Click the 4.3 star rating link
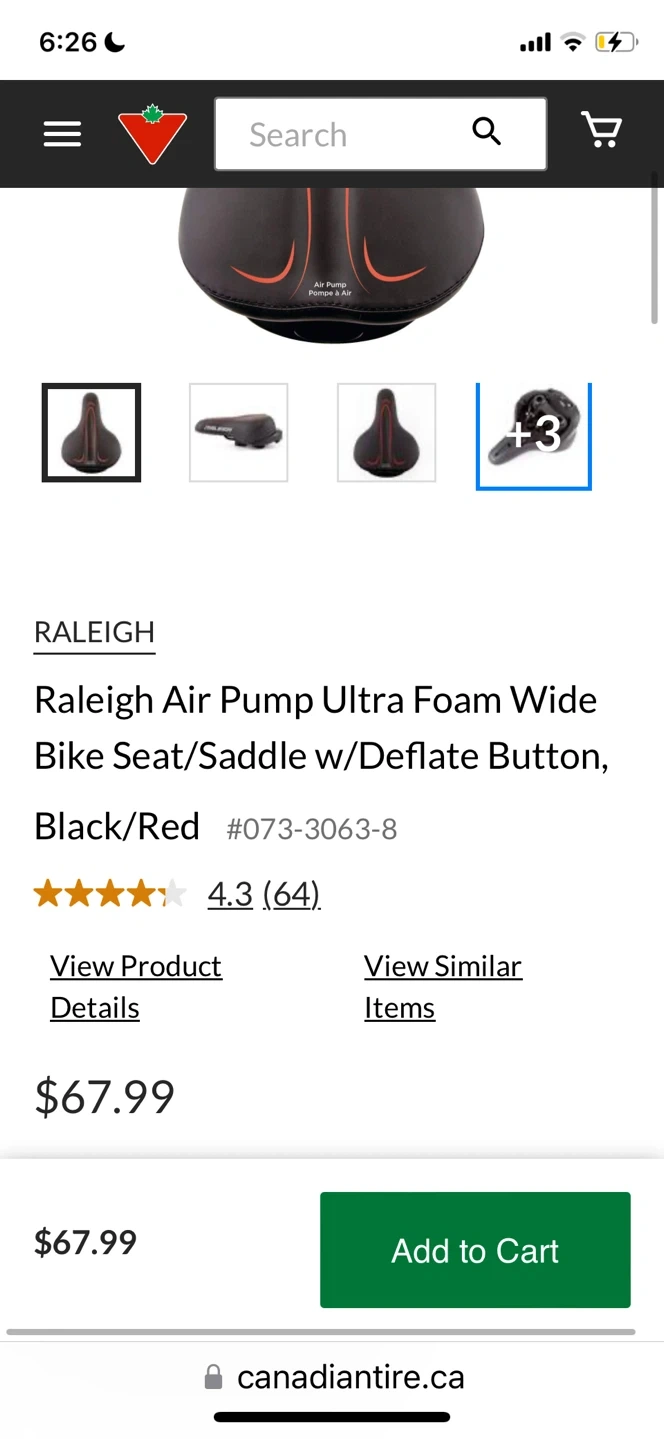The width and height of the screenshot is (664, 1440). coord(230,893)
